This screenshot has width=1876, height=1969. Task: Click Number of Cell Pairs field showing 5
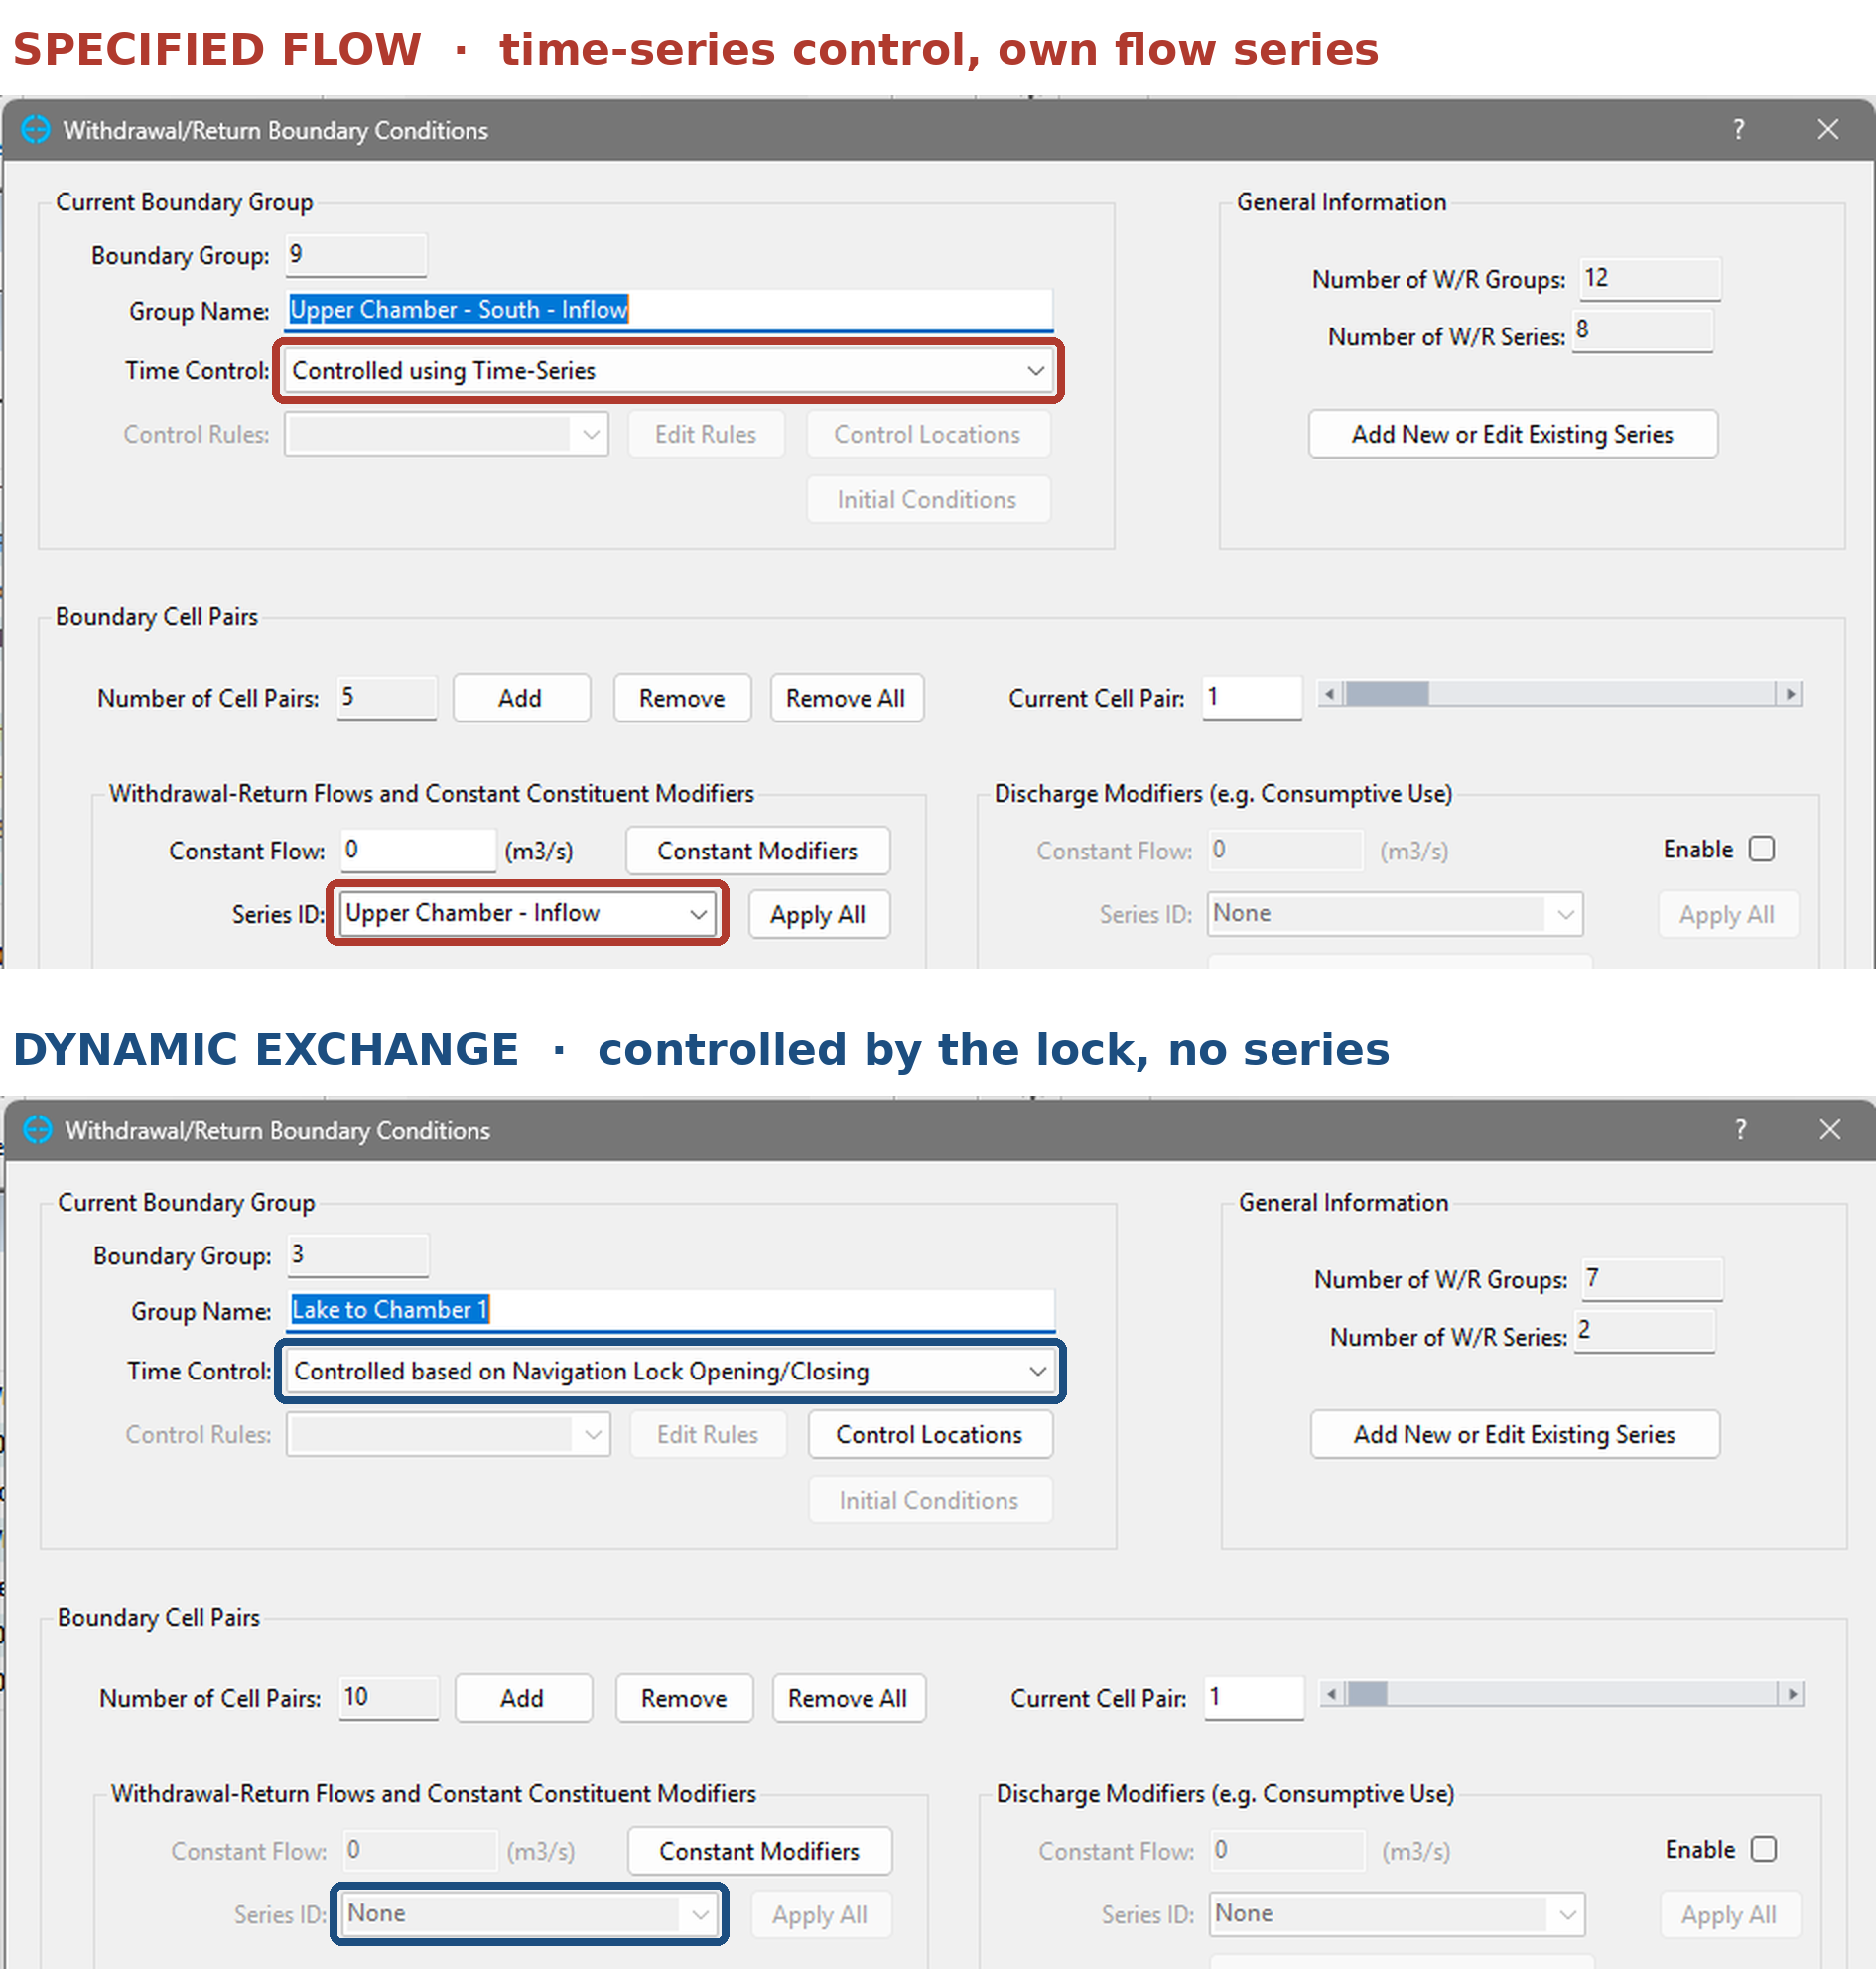[x=387, y=698]
